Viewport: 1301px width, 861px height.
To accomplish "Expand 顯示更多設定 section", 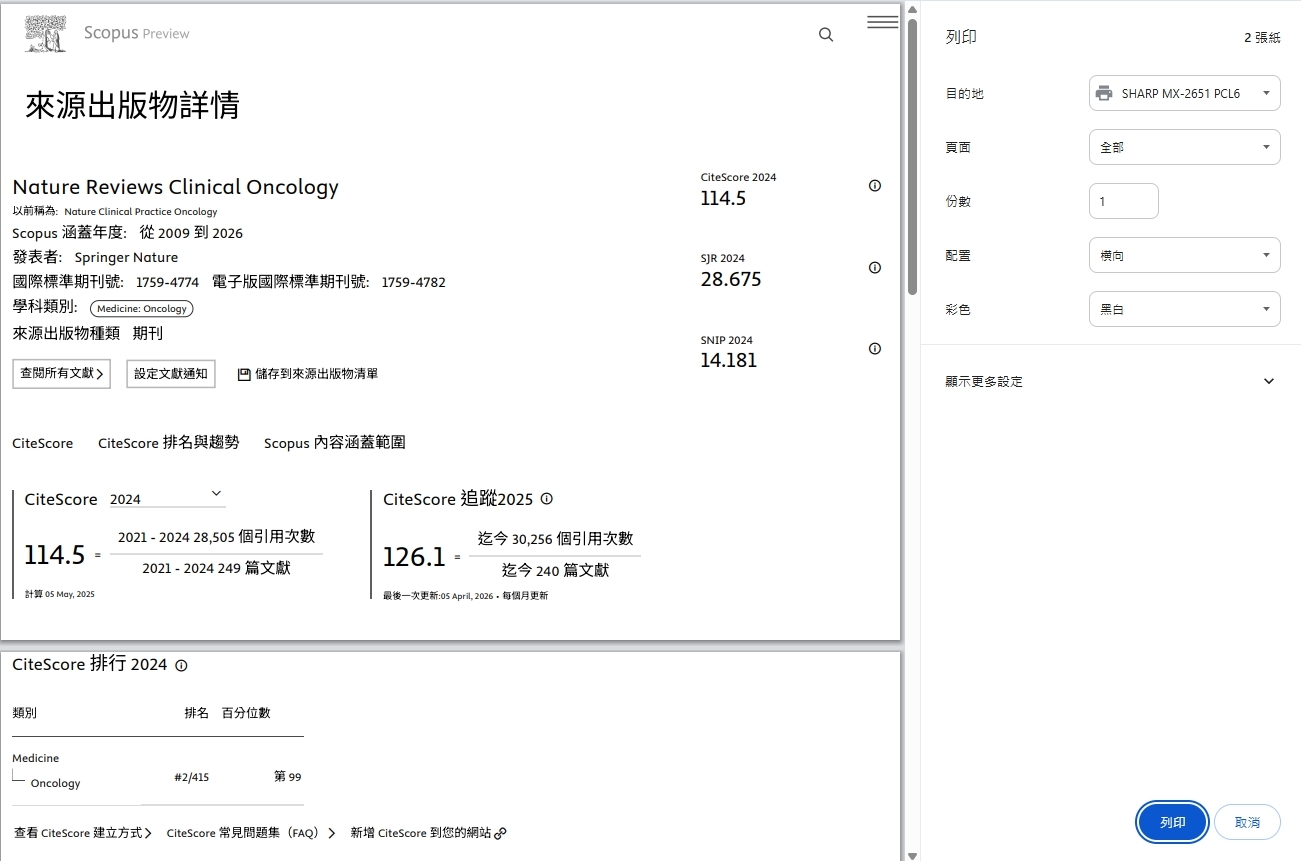I will (1111, 381).
